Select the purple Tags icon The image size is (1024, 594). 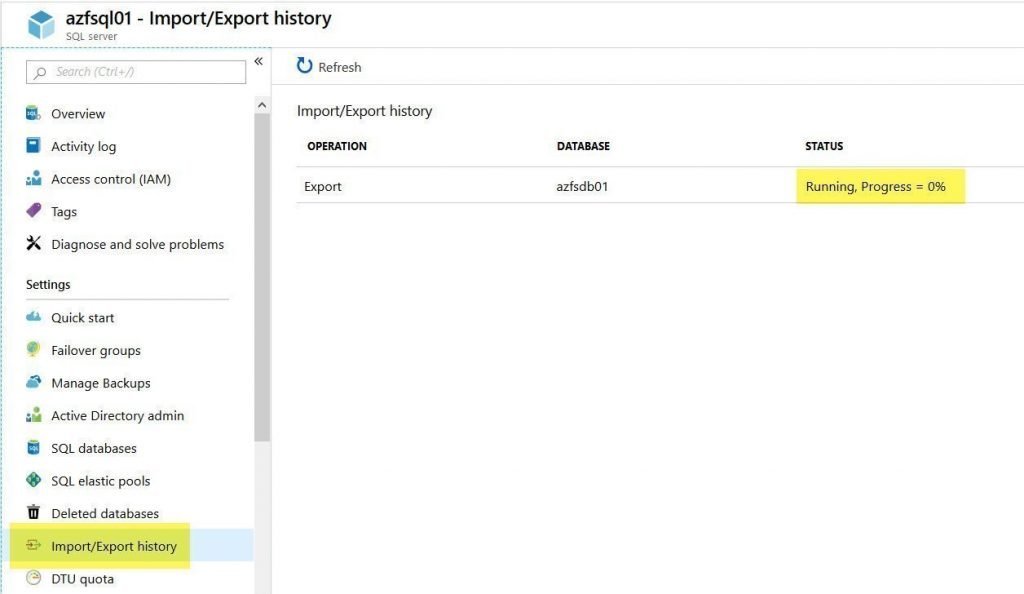click(x=33, y=210)
